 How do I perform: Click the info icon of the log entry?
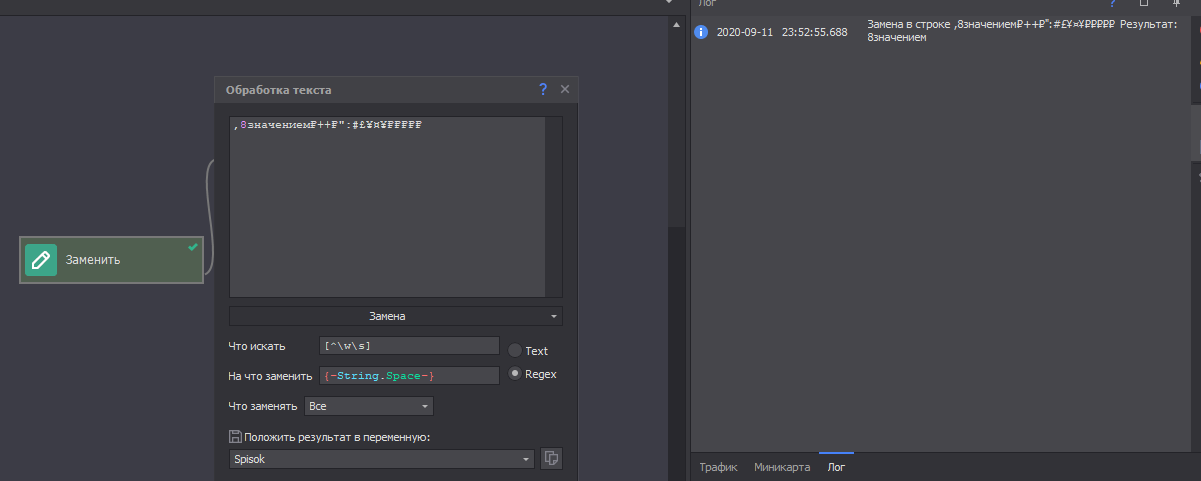(701, 32)
